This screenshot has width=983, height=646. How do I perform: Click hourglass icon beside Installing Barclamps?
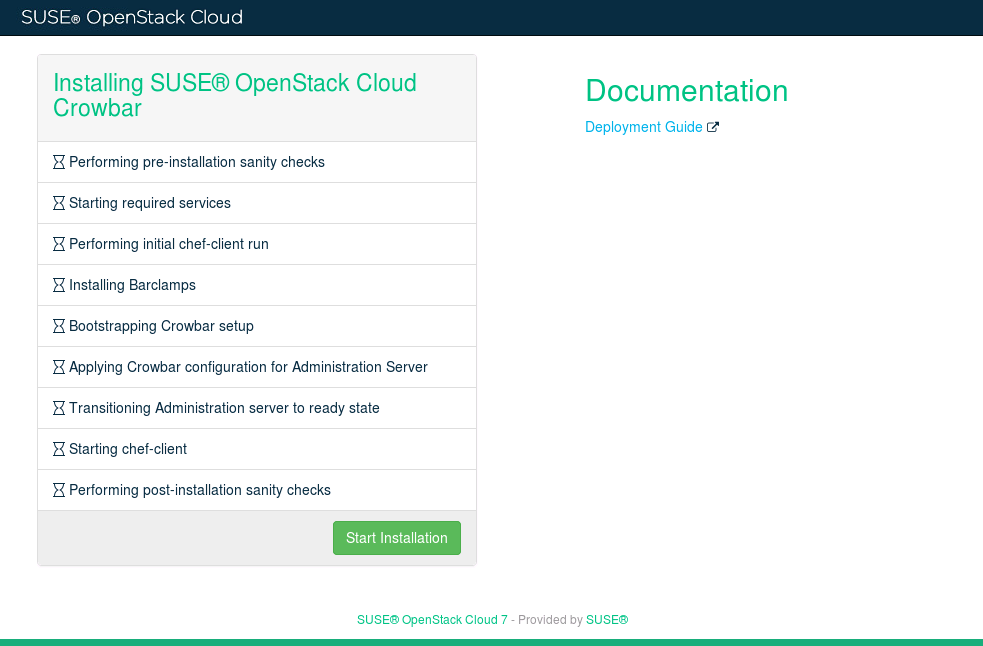click(59, 285)
